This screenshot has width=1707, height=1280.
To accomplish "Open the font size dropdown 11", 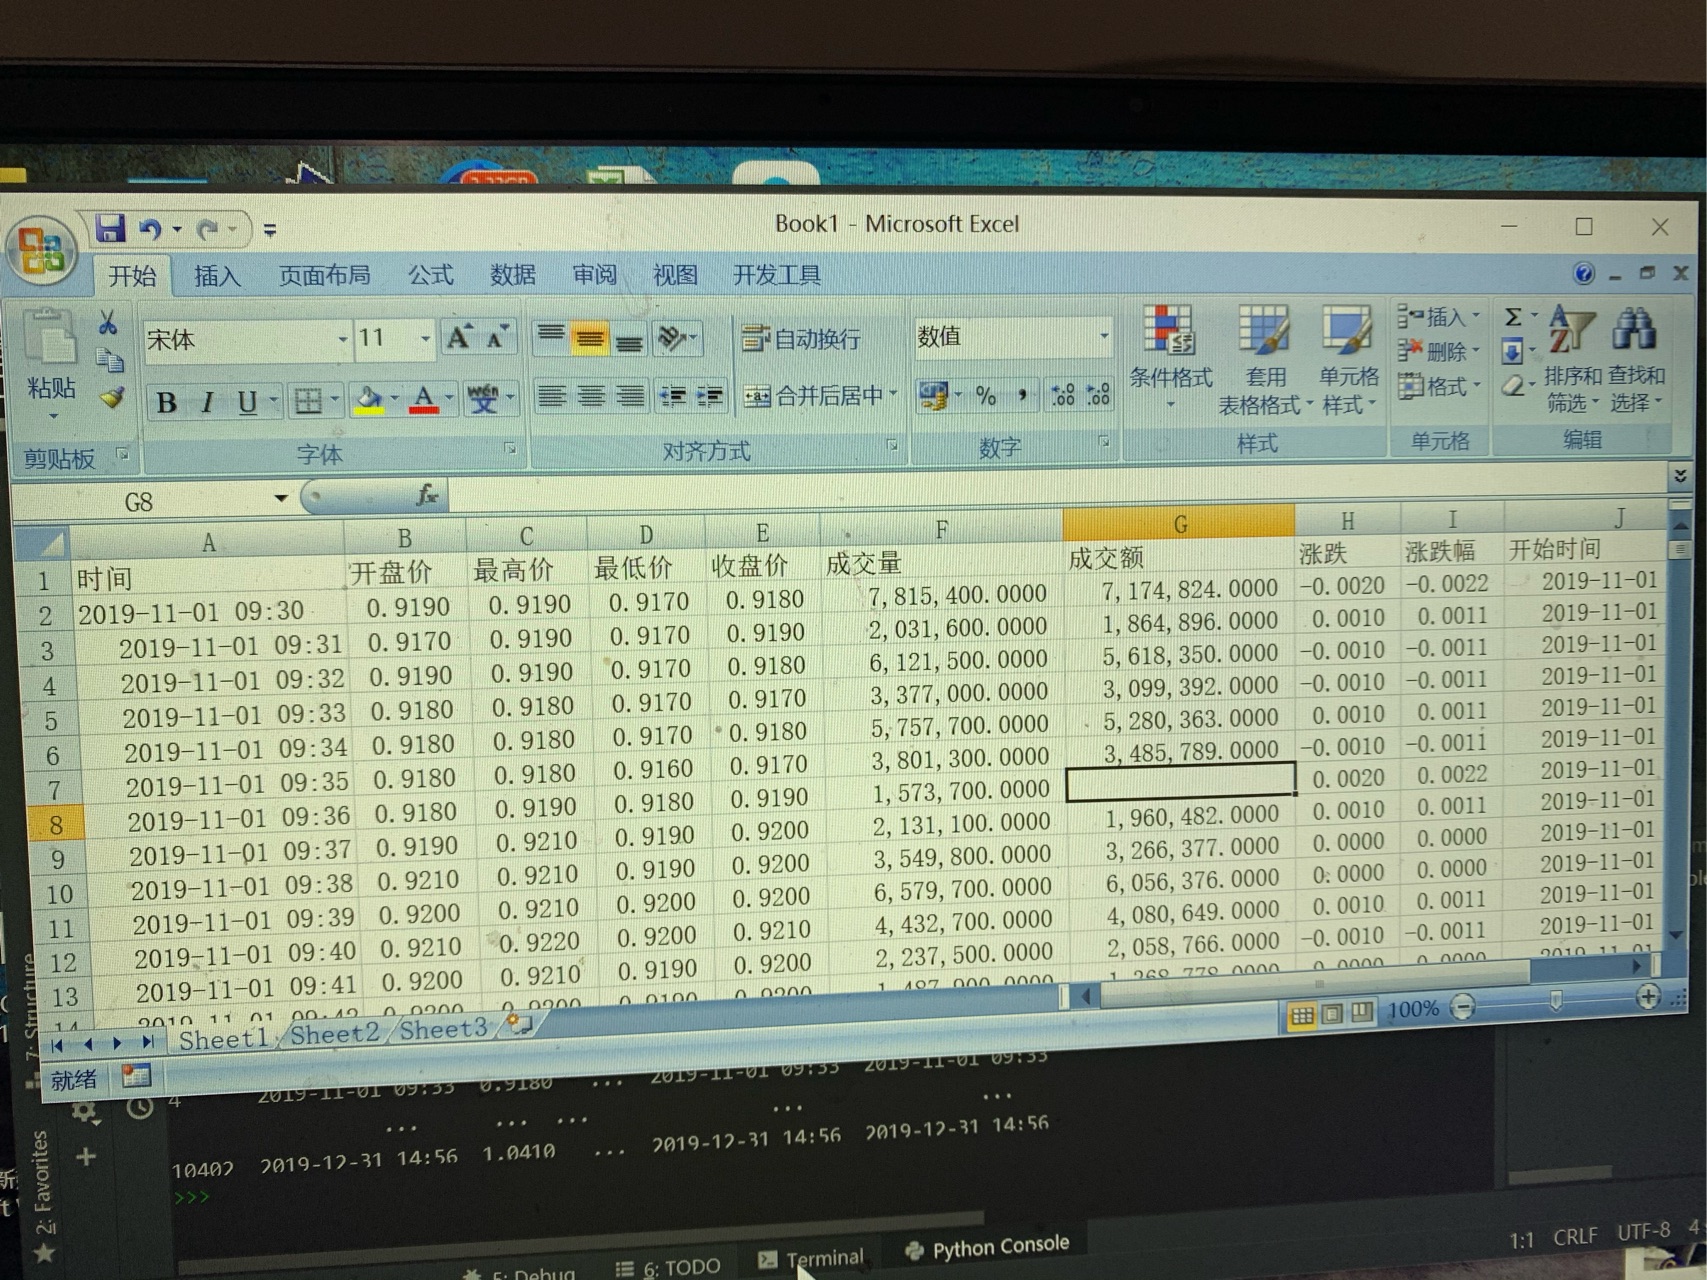I will point(425,339).
